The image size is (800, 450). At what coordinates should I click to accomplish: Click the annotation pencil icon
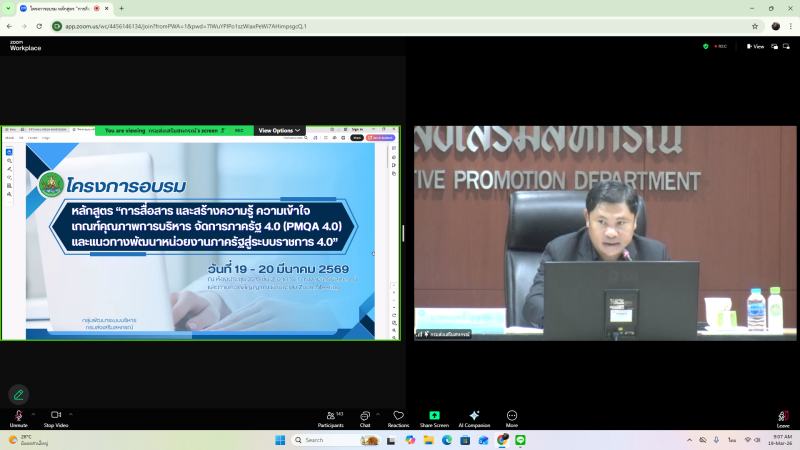point(18,394)
